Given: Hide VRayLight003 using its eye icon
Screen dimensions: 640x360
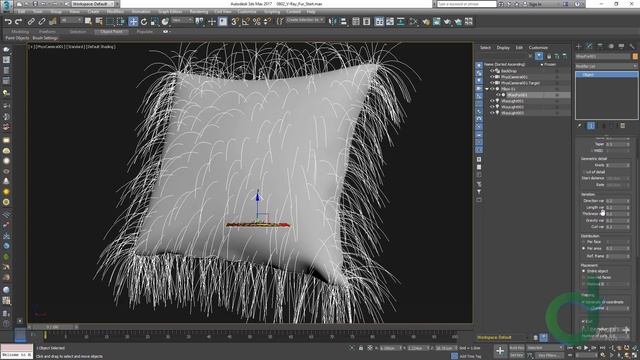Looking at the screenshot, I should click(x=492, y=113).
